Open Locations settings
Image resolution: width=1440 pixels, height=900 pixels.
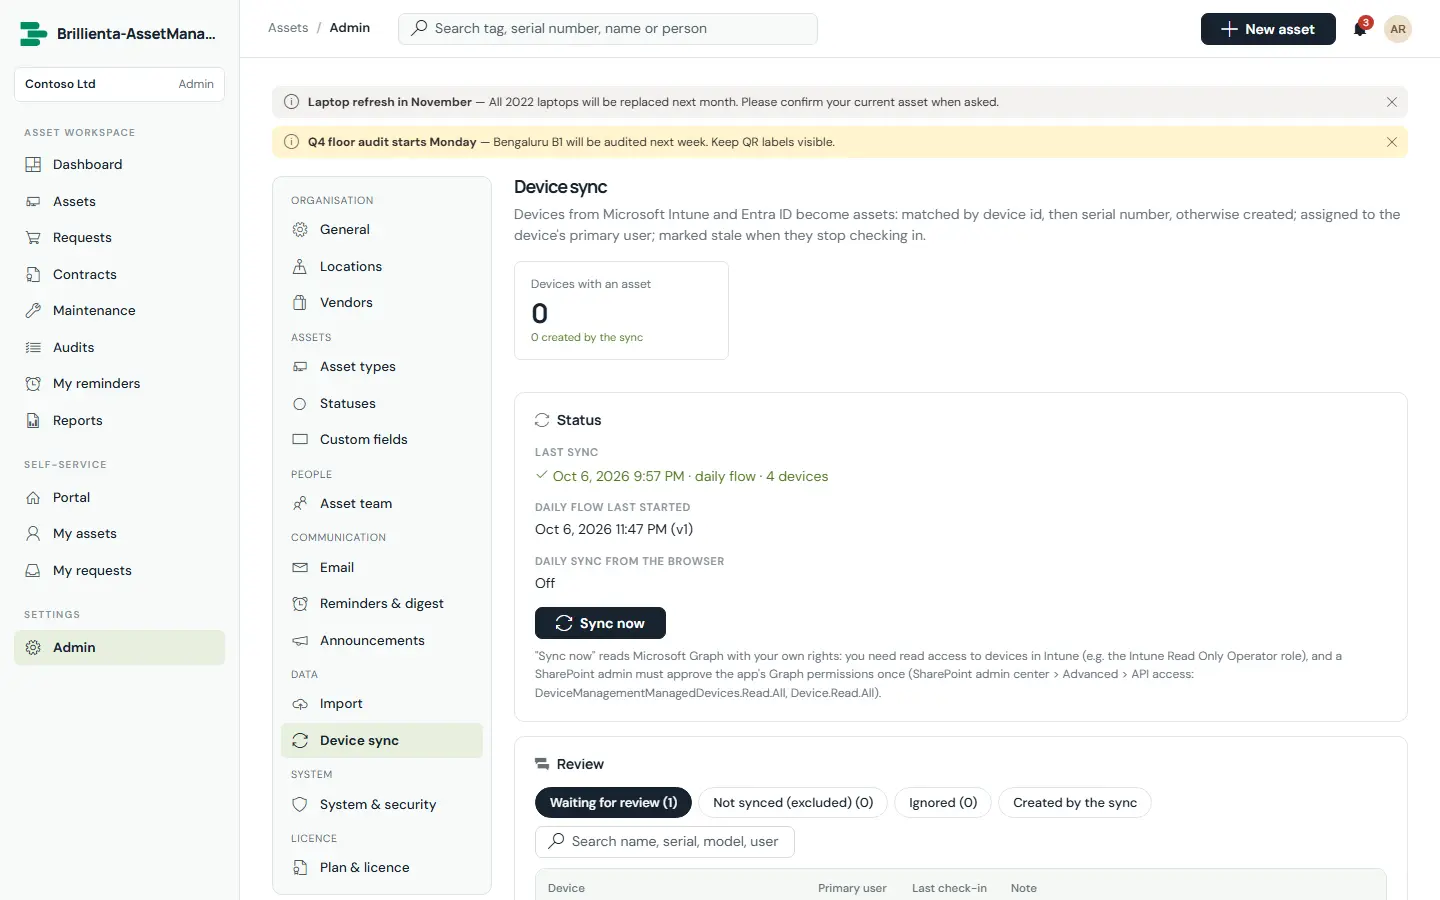382,266
